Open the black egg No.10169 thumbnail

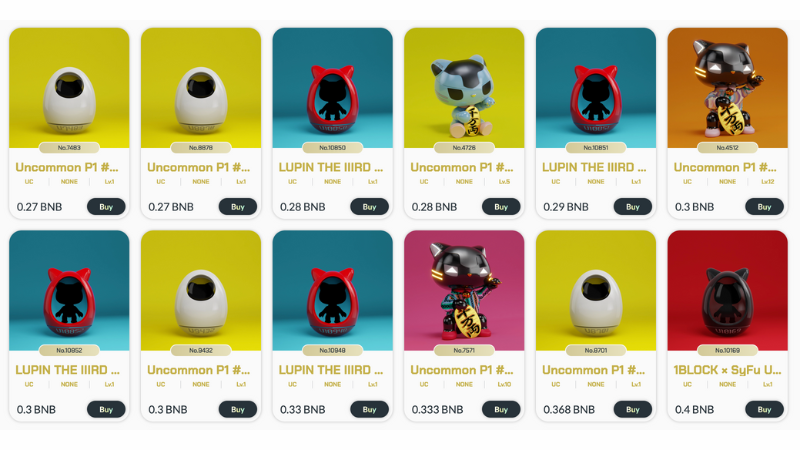click(x=728, y=290)
